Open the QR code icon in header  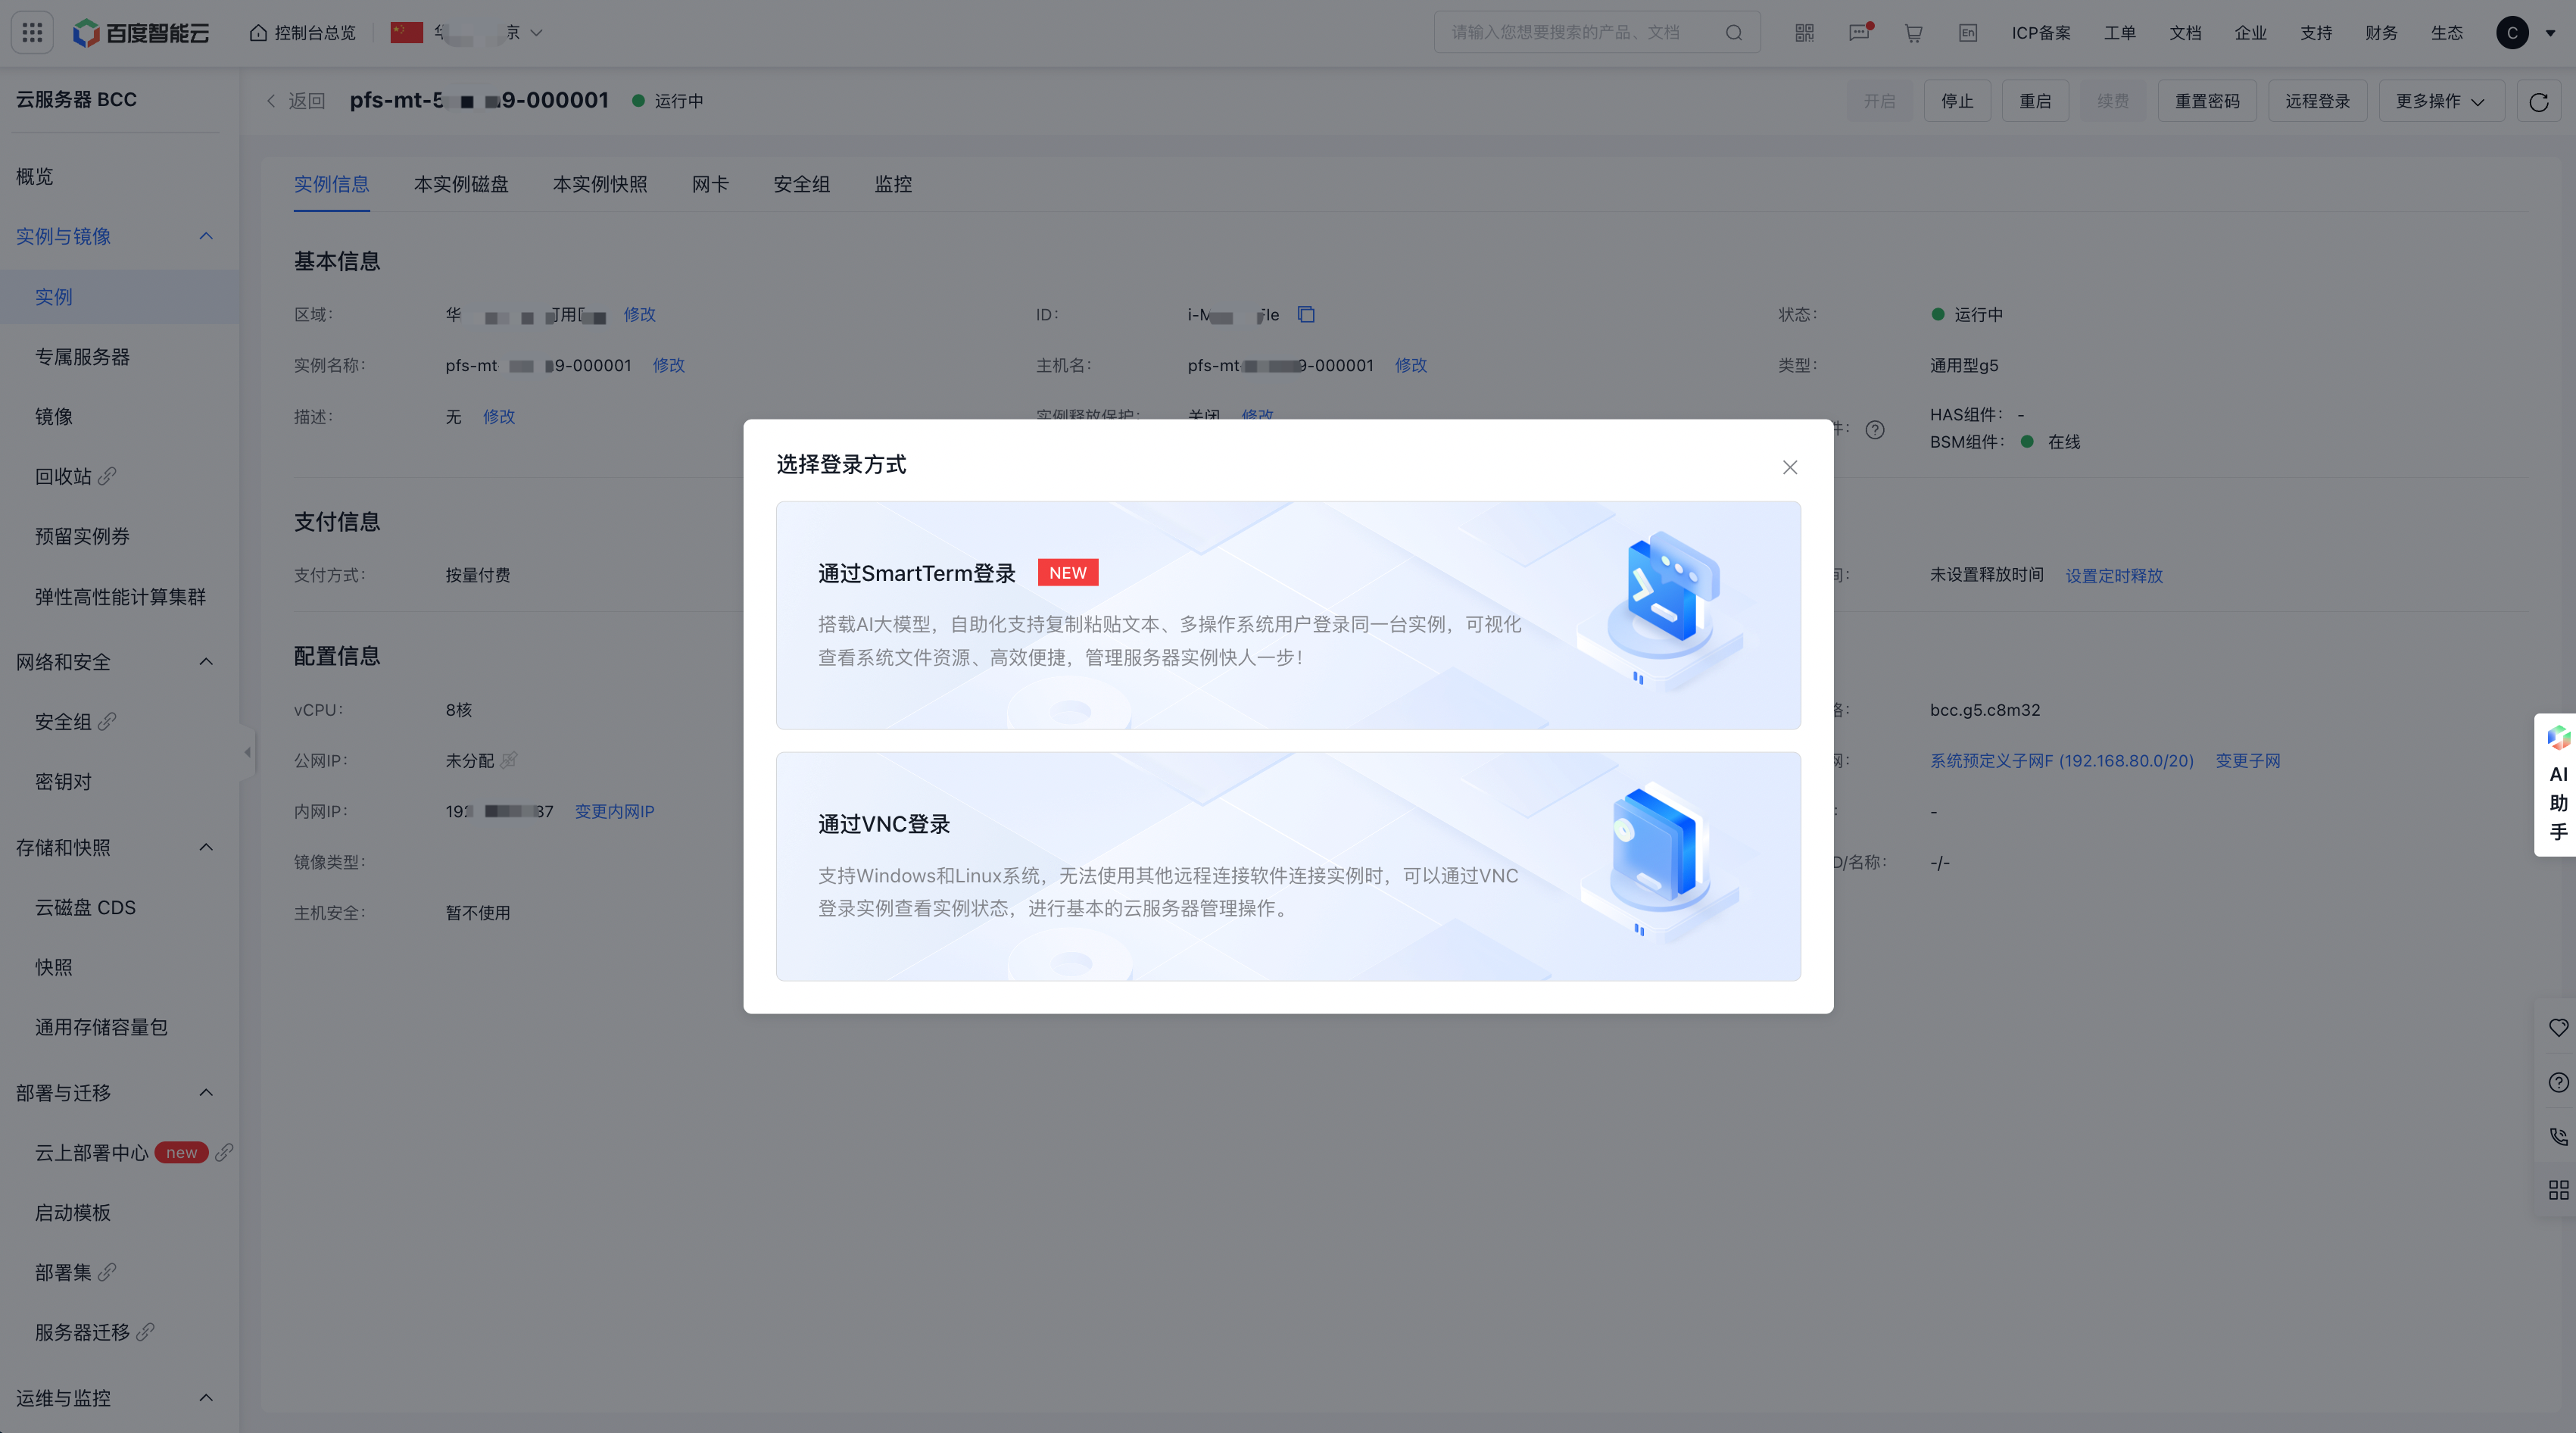[x=1804, y=33]
